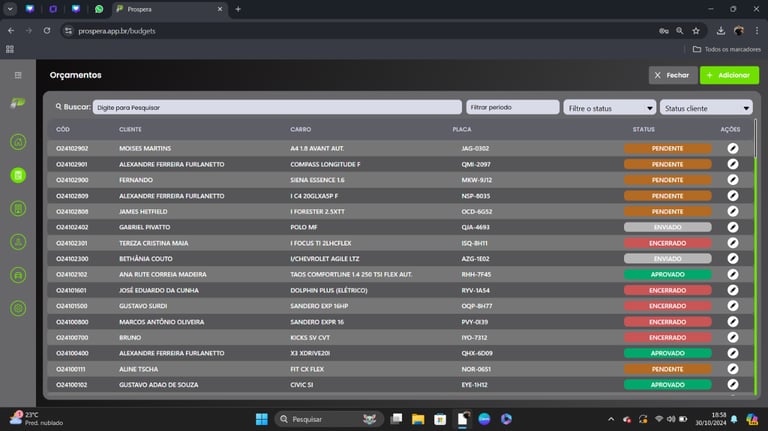Switch to the Prospera browser tab
This screenshot has width=768, height=431.
point(171,9)
